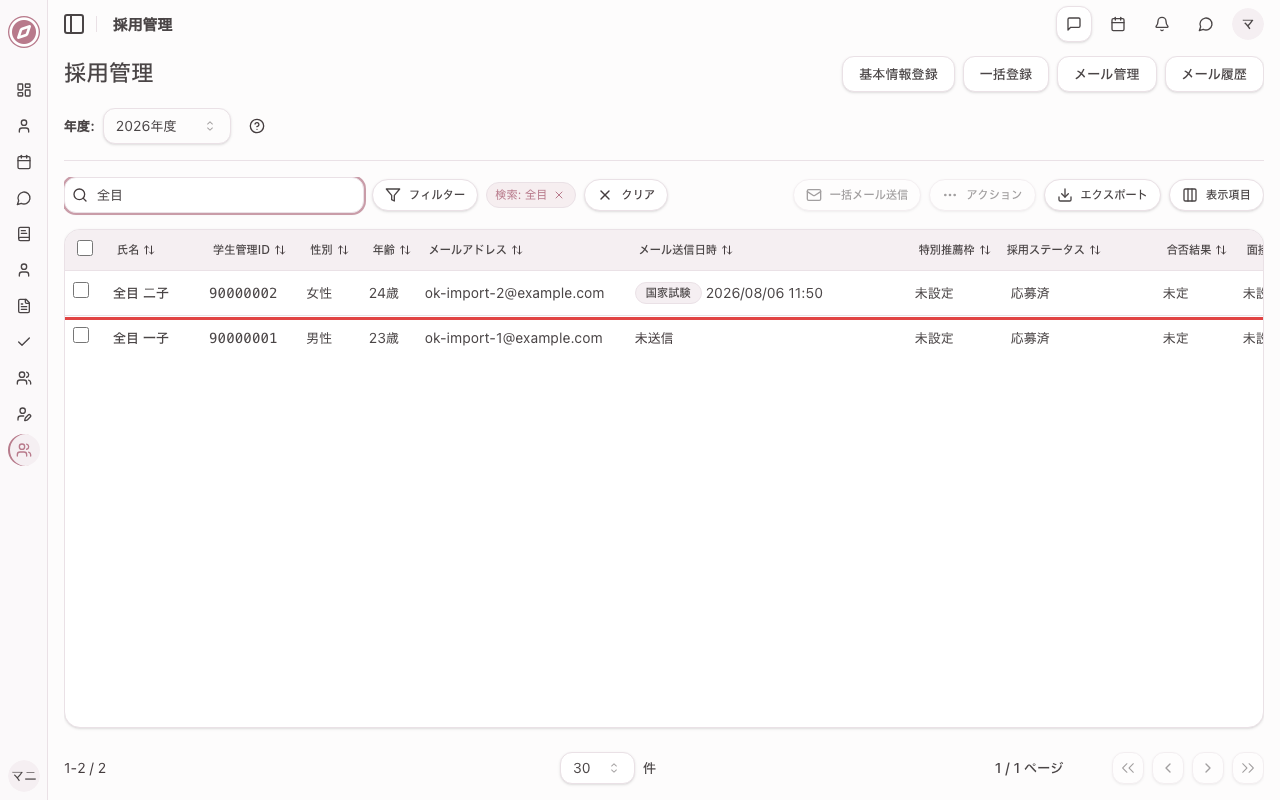Click the search field containing 全目

(x=214, y=195)
